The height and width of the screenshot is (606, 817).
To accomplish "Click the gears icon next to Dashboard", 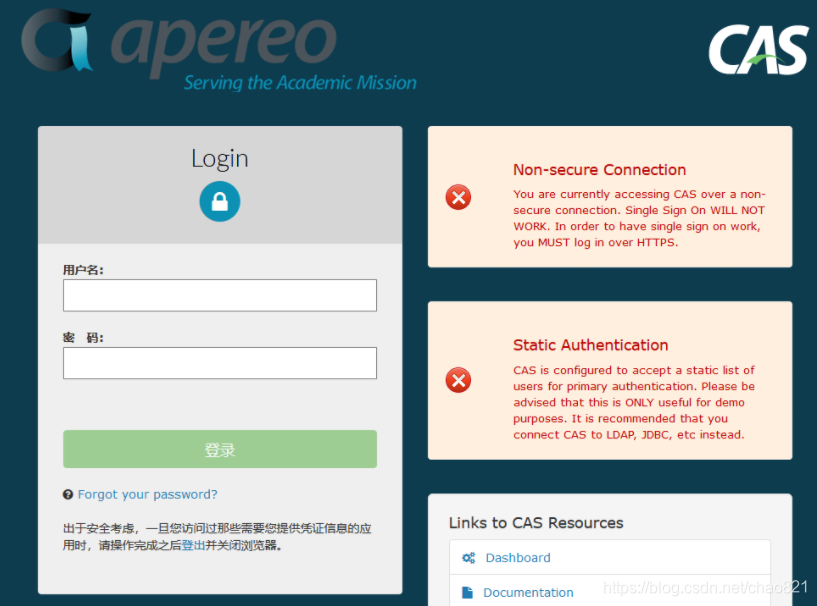I will [468, 558].
